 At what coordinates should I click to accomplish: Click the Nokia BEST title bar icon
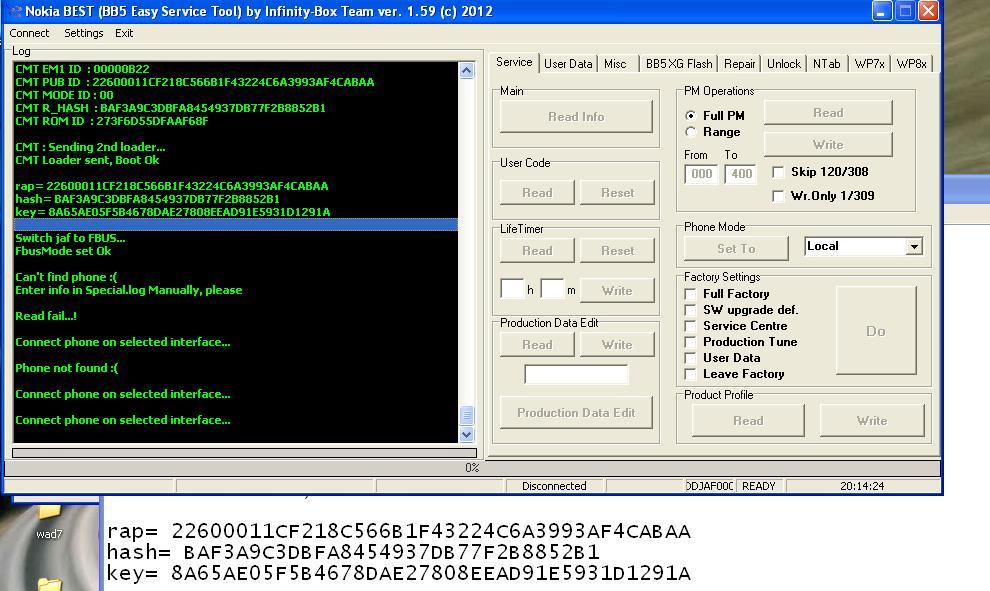[x=15, y=11]
